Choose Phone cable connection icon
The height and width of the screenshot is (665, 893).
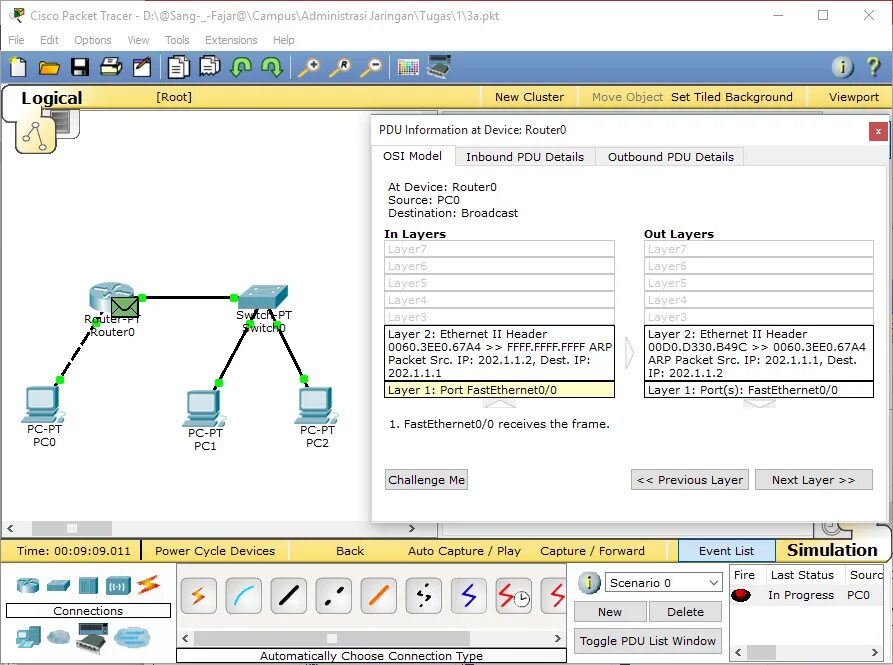coord(424,596)
